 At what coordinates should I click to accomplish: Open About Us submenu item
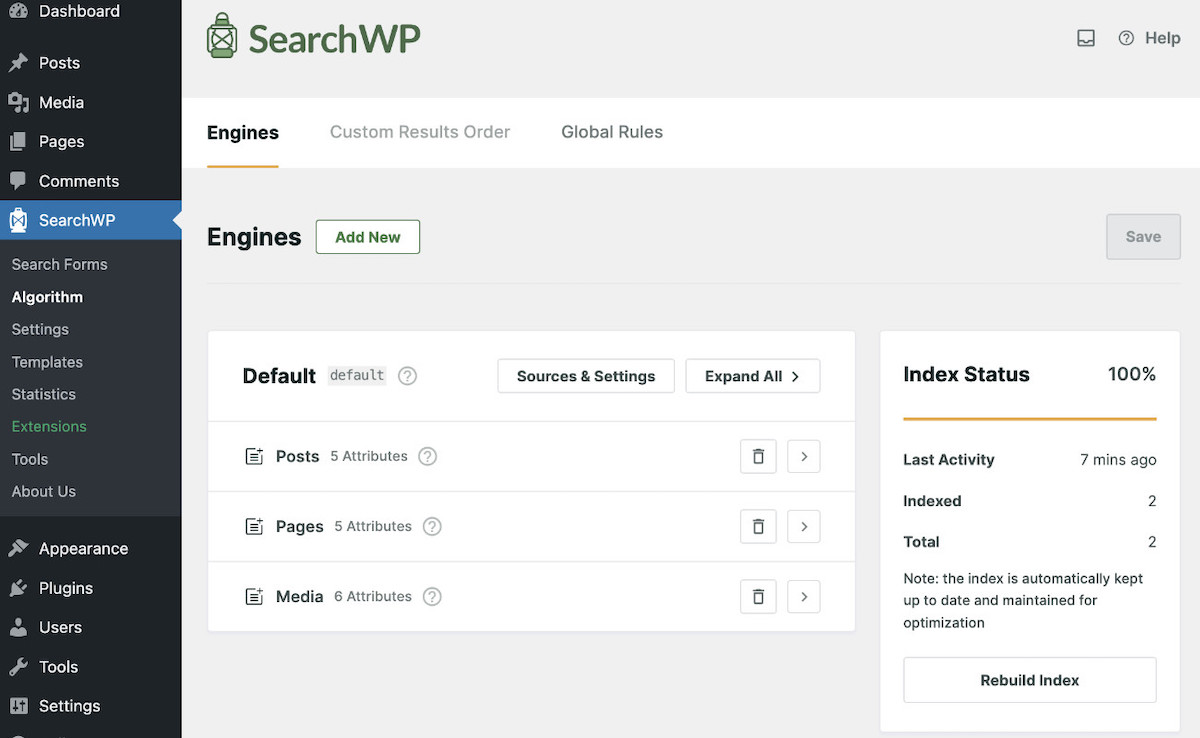[x=44, y=491]
